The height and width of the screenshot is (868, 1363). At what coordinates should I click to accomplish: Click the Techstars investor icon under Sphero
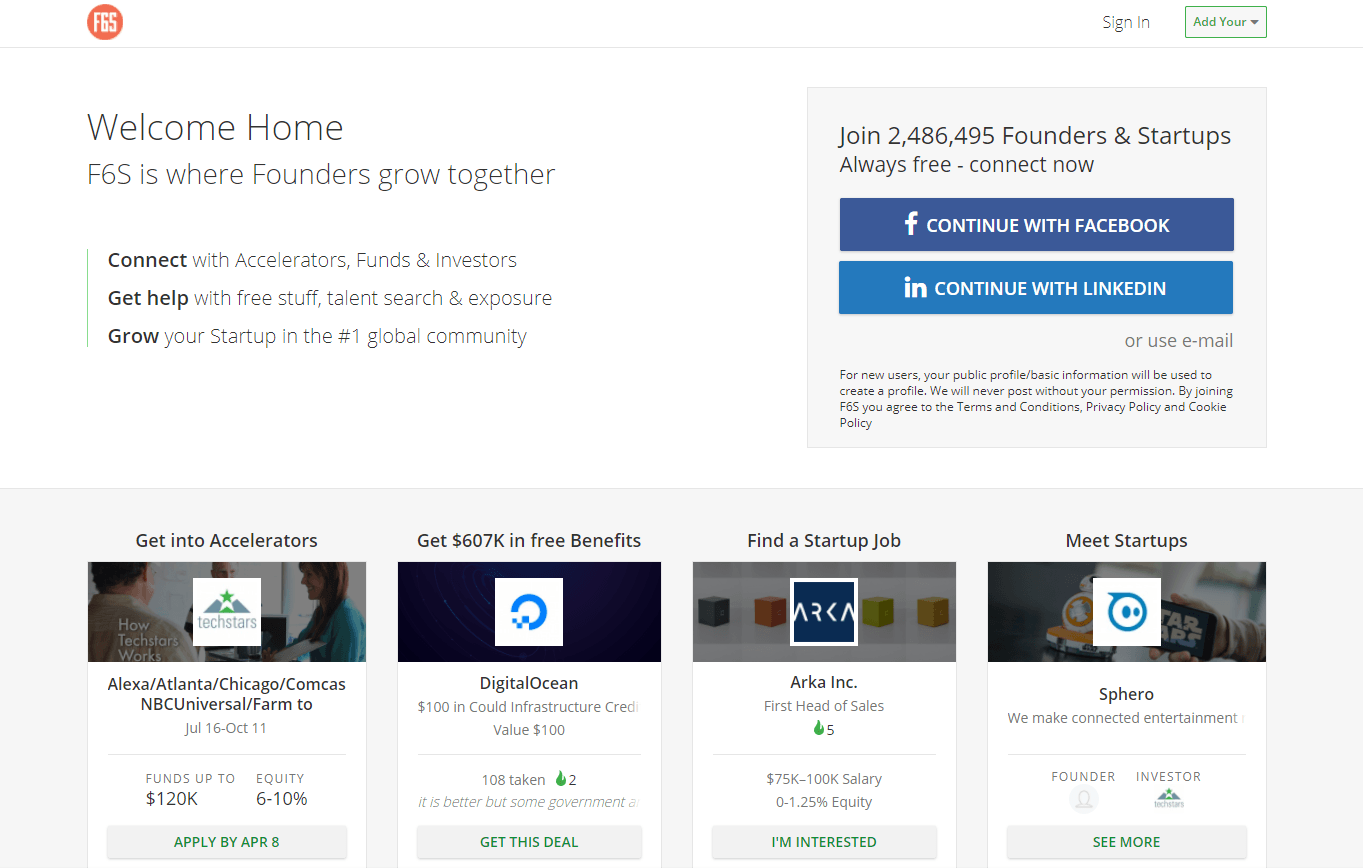1169,799
